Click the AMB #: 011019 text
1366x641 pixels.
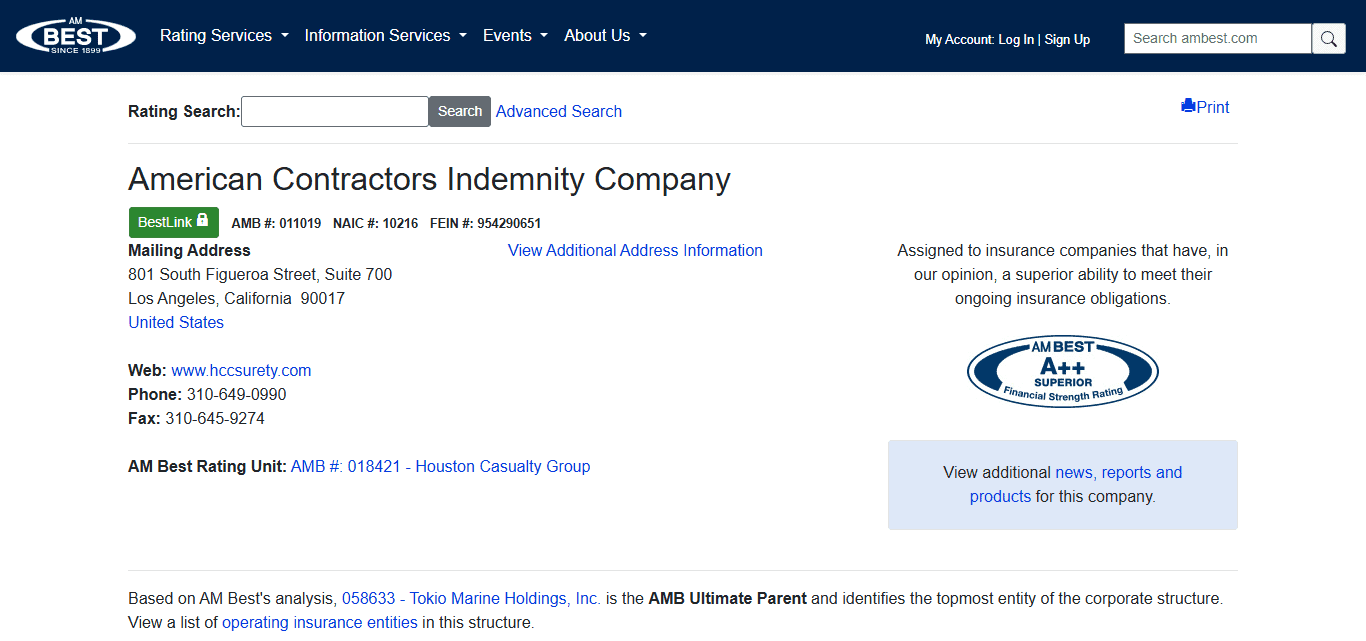tap(276, 224)
